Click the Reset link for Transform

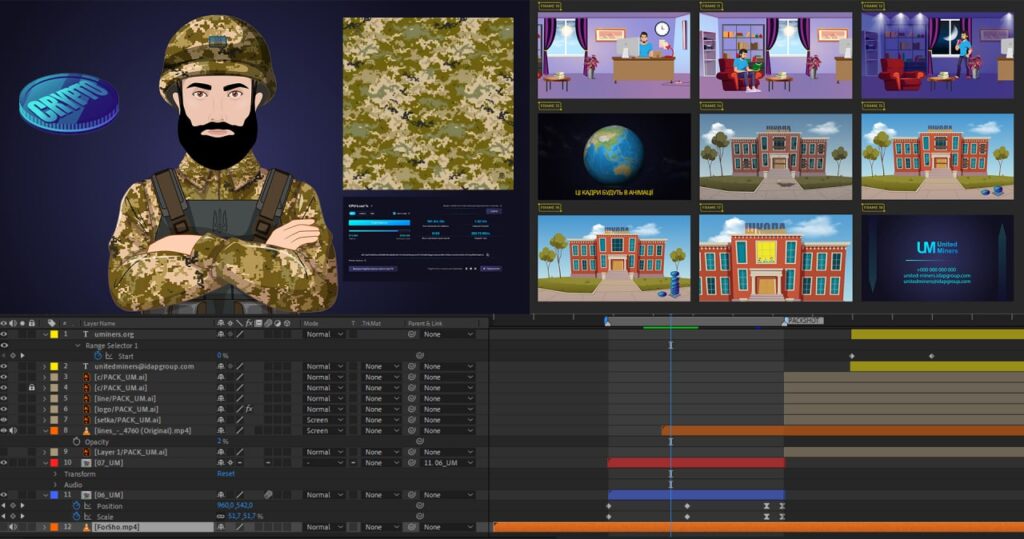(226, 474)
